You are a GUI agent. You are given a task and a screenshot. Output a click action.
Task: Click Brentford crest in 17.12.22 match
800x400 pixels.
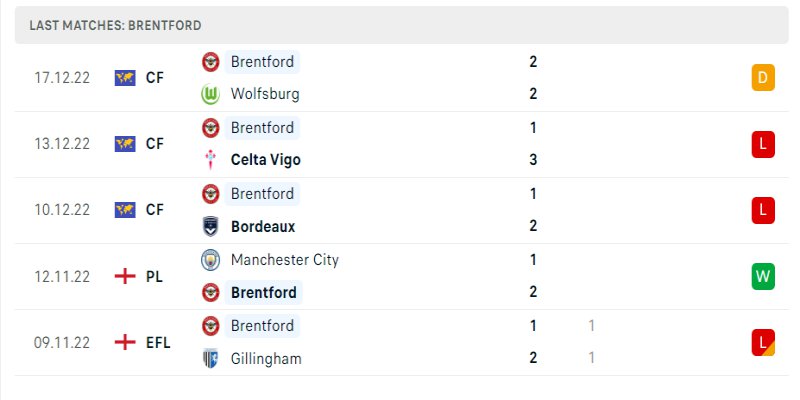[x=211, y=62]
